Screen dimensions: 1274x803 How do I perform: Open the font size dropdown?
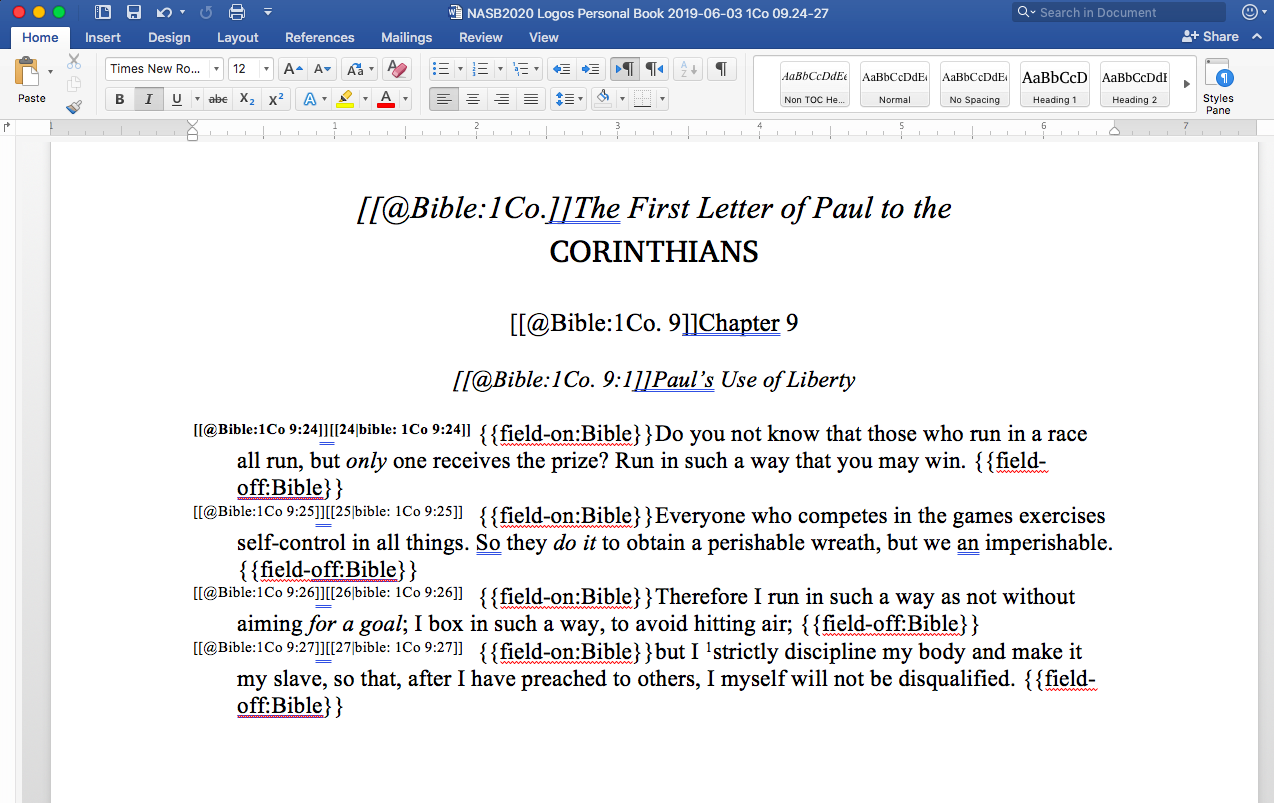(x=266, y=69)
